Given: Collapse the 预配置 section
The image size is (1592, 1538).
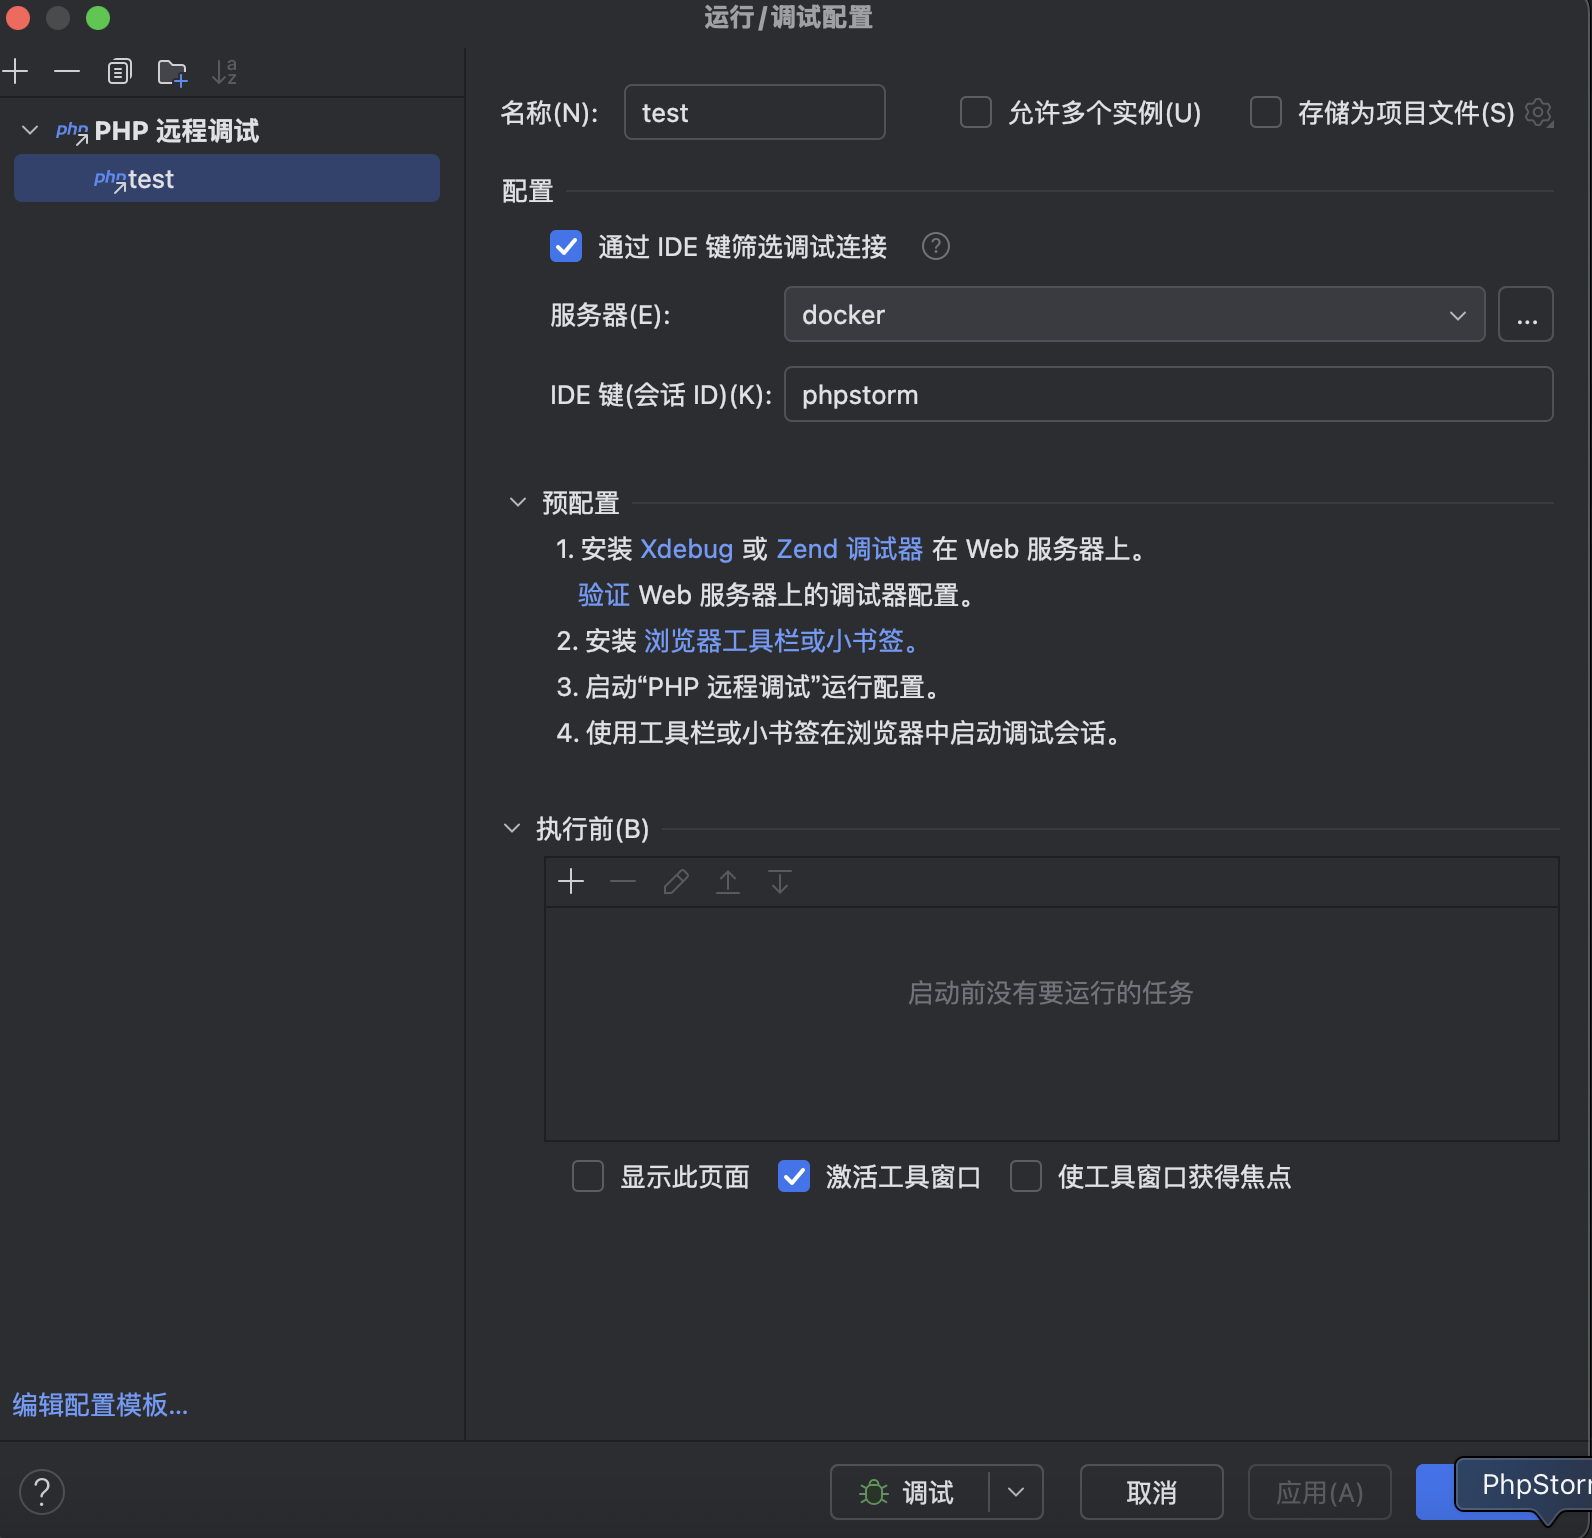Looking at the screenshot, I should (x=518, y=502).
